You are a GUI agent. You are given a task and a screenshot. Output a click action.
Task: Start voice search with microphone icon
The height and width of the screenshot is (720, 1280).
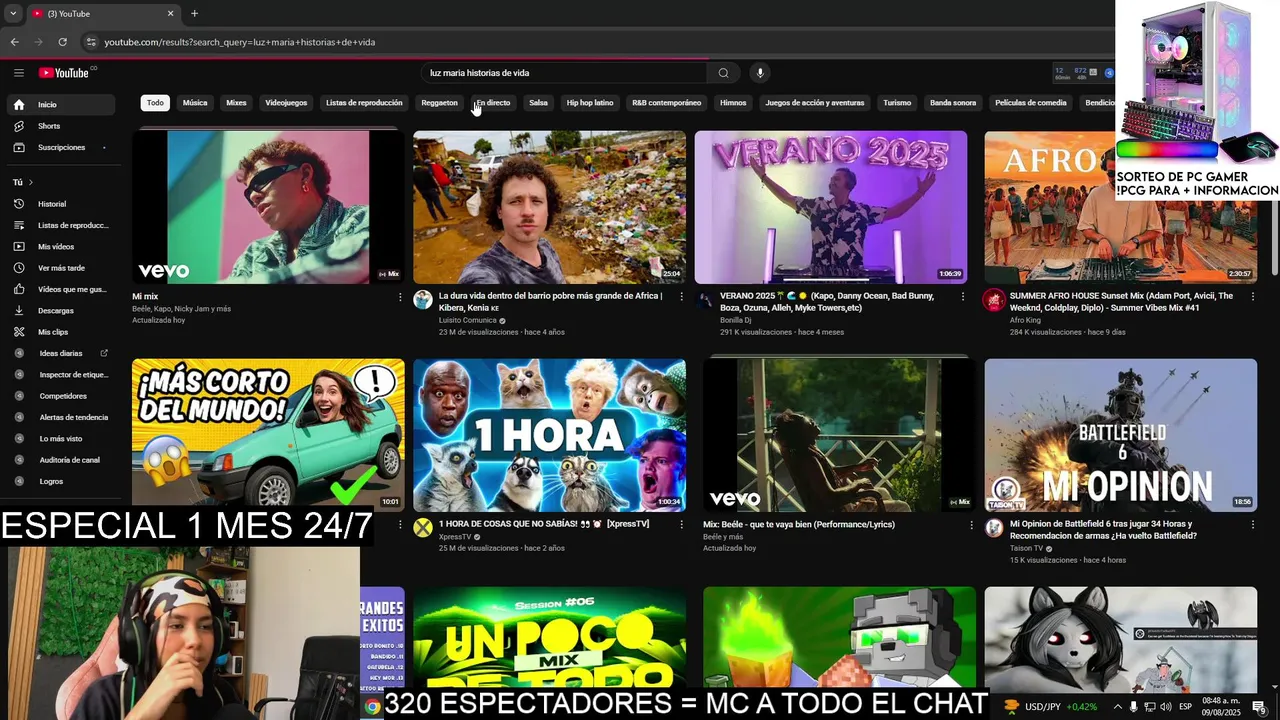760,73
